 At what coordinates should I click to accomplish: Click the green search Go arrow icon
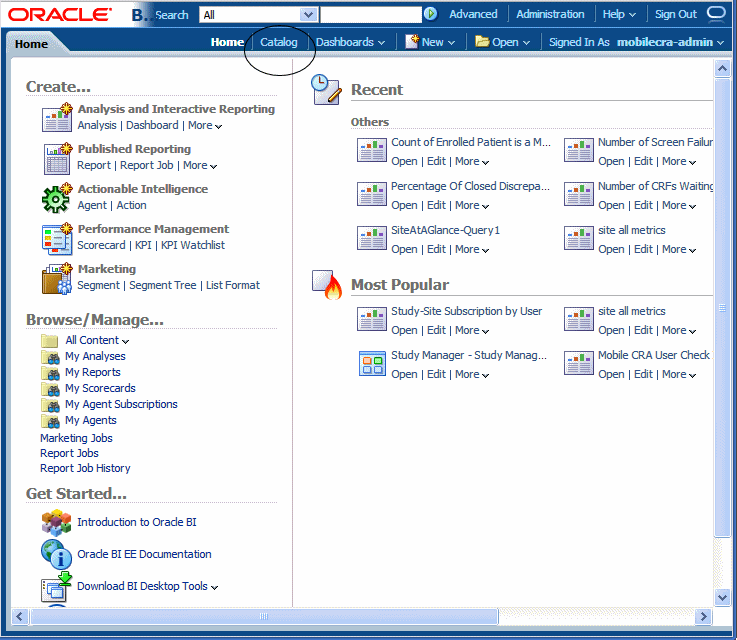430,14
